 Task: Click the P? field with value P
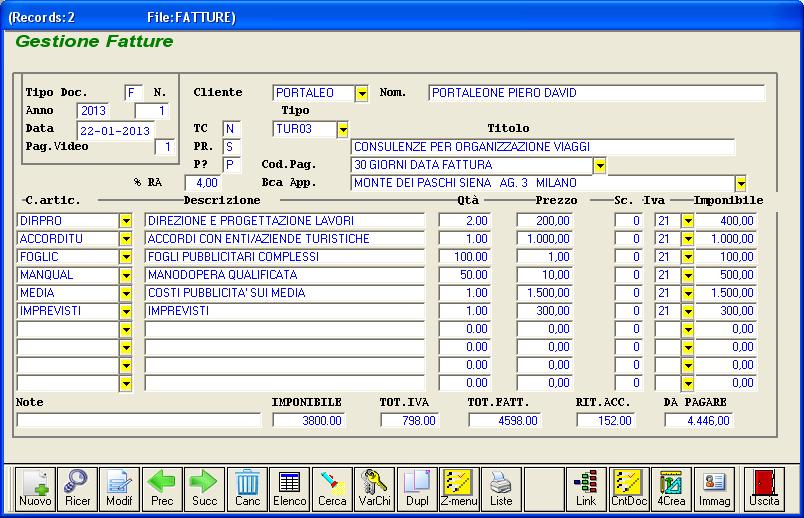231,165
